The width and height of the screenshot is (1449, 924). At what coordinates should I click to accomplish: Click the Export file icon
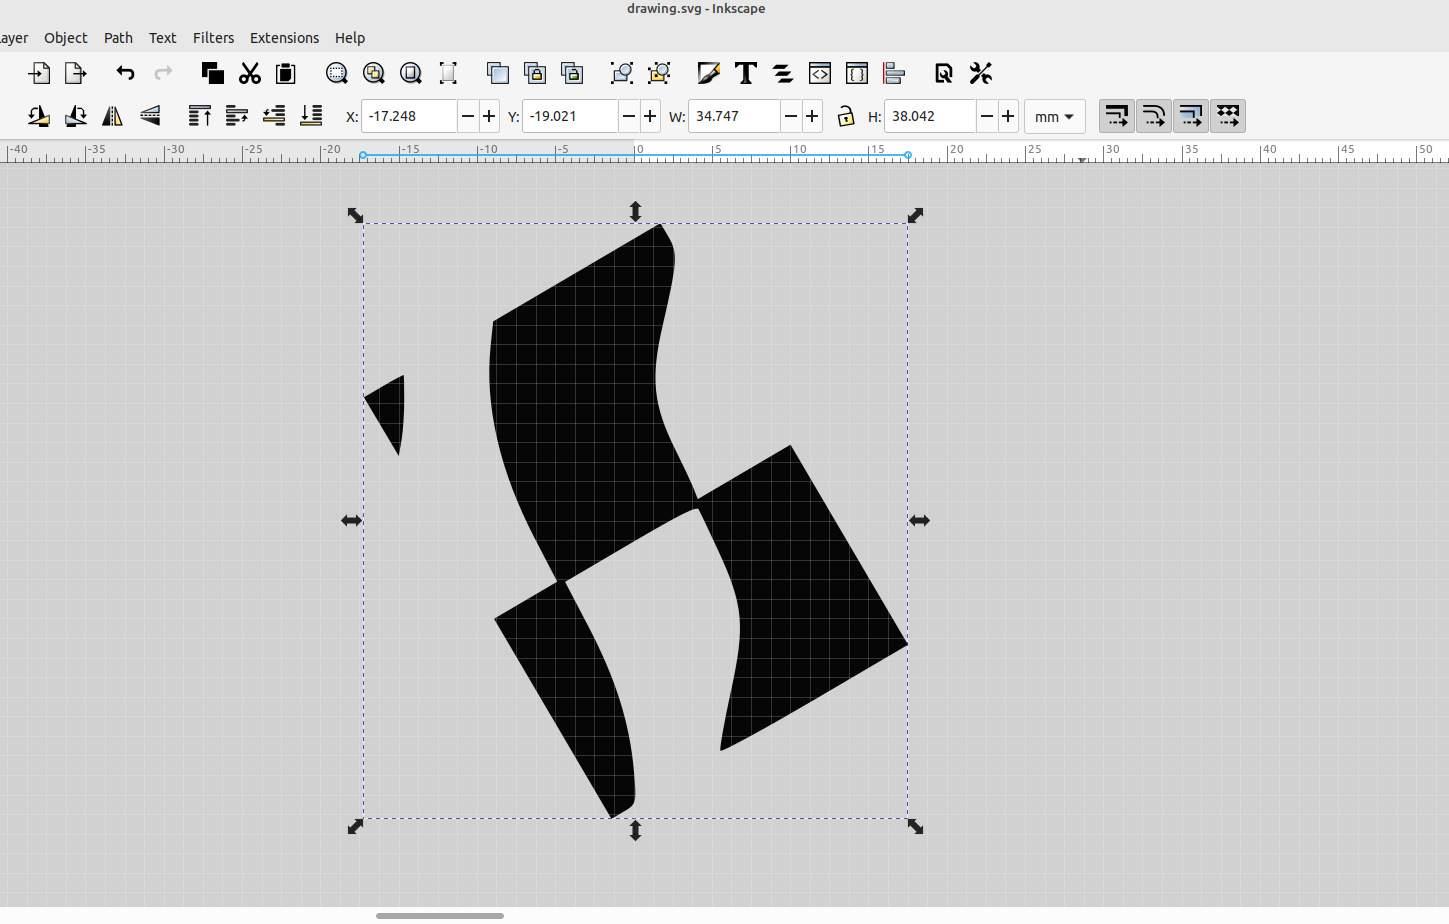click(x=76, y=73)
